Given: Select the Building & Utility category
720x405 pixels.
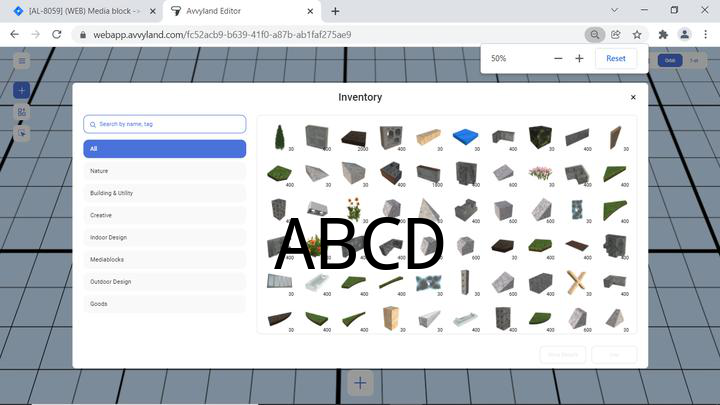Looking at the screenshot, I should [x=164, y=193].
